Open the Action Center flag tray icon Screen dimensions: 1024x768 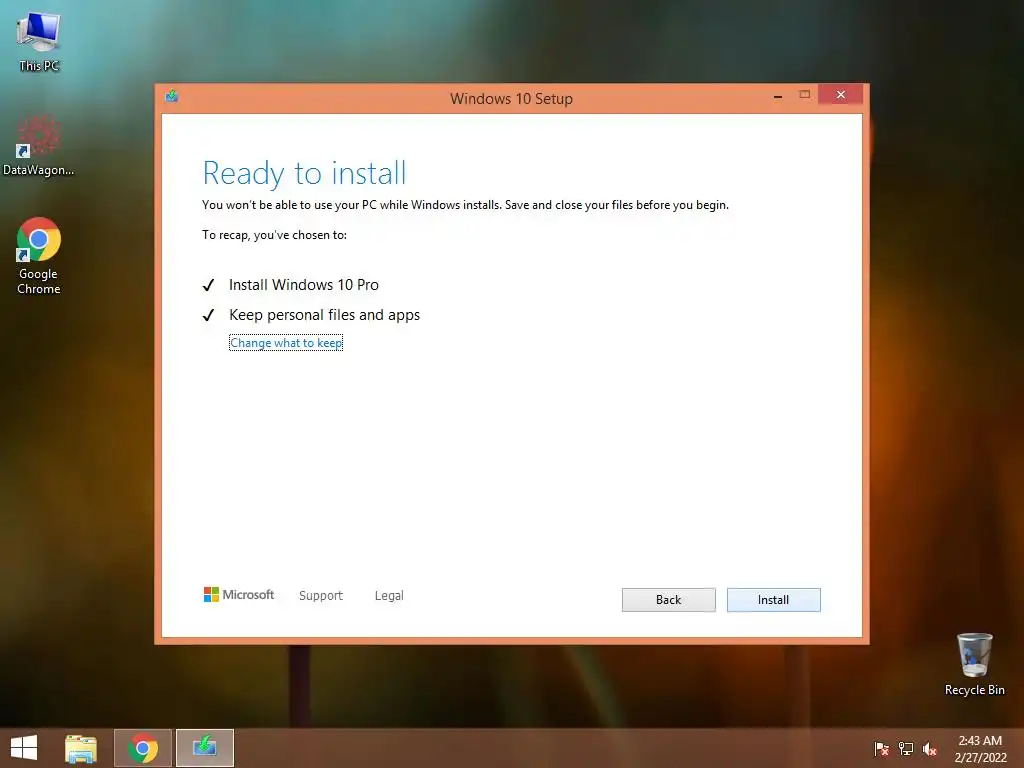[x=881, y=748]
